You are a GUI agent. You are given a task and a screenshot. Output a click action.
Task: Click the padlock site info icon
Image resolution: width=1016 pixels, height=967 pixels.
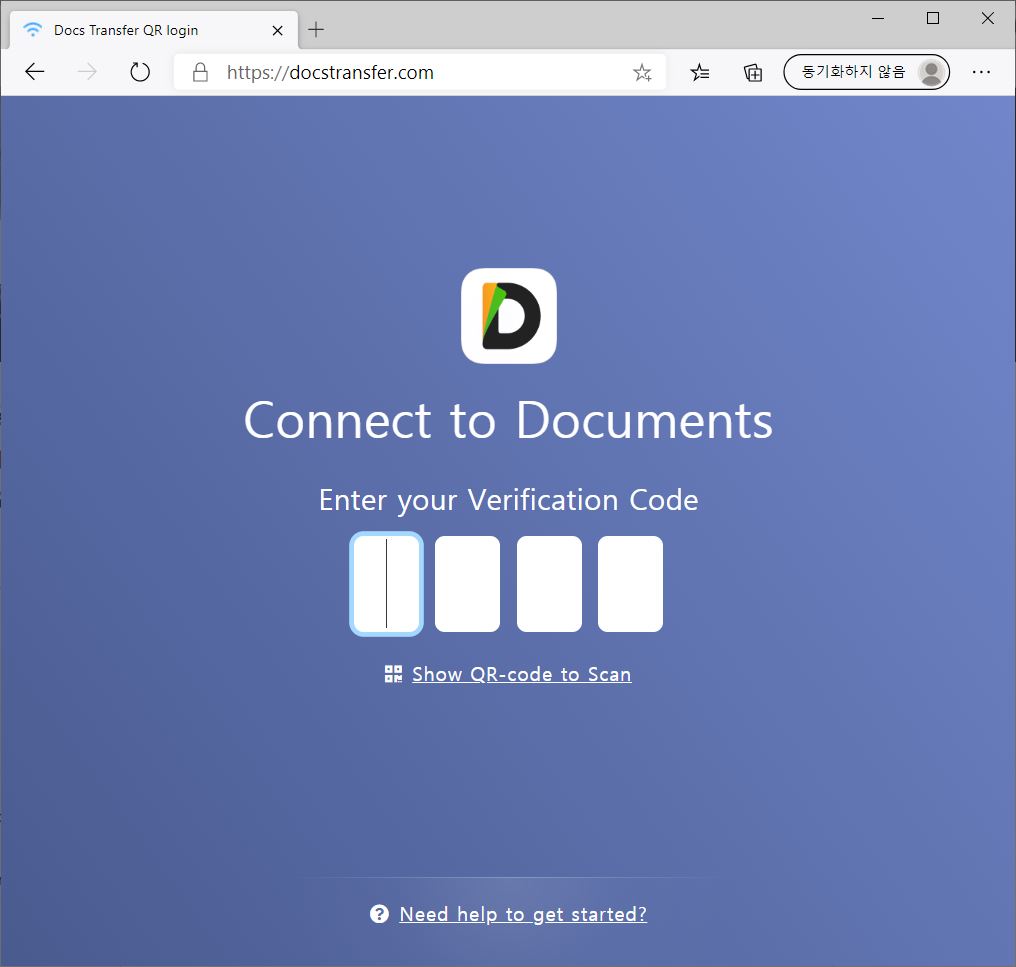point(200,72)
